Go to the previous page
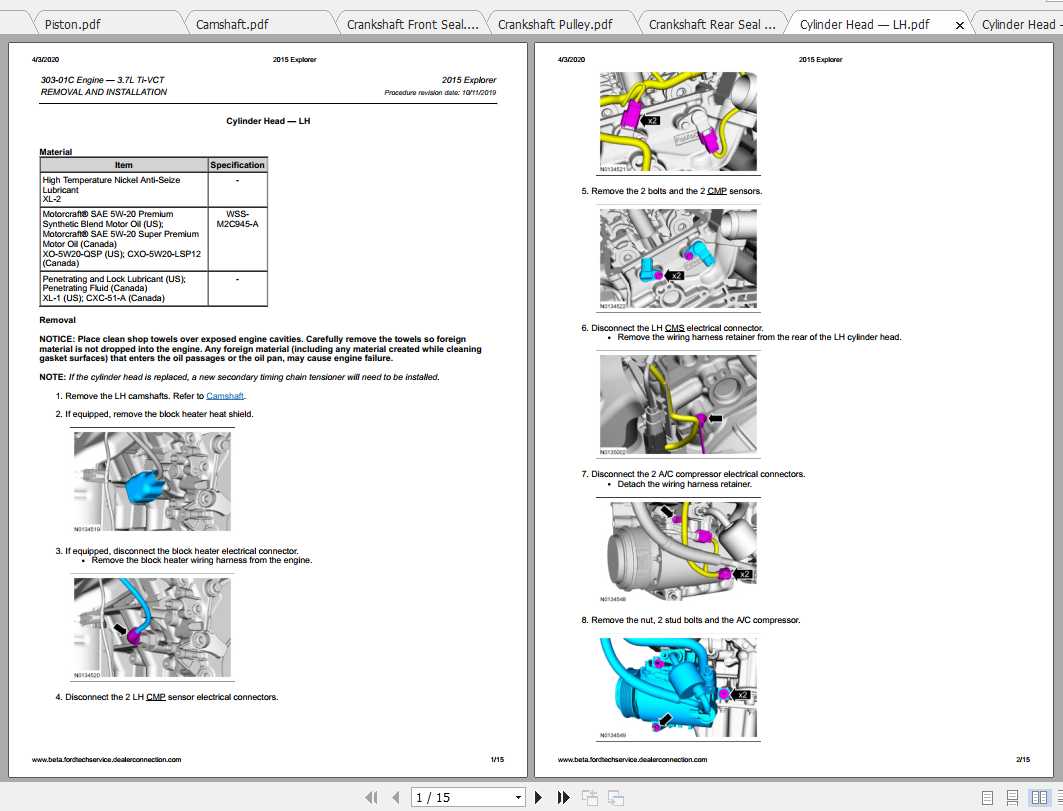The image size is (1063, 811). (396, 797)
